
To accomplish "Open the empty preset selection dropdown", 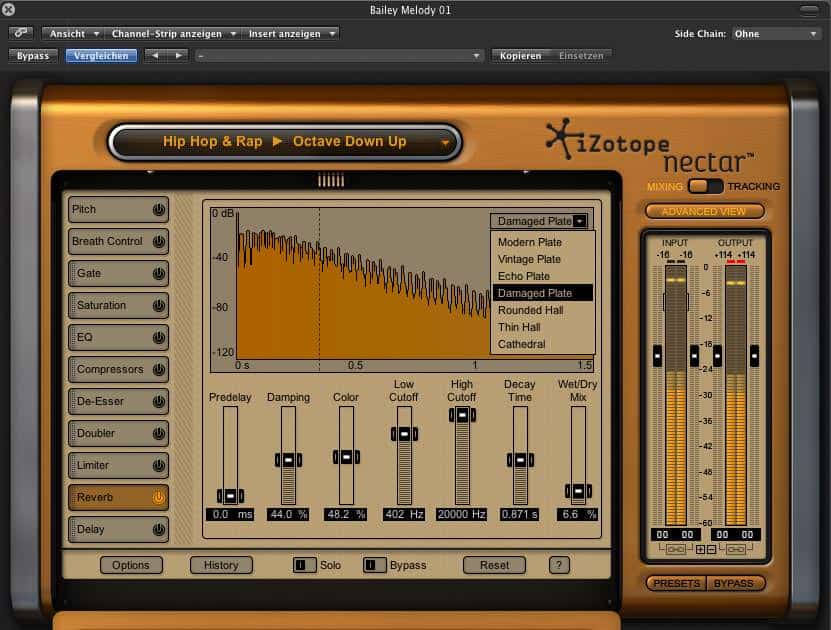I will pos(339,55).
